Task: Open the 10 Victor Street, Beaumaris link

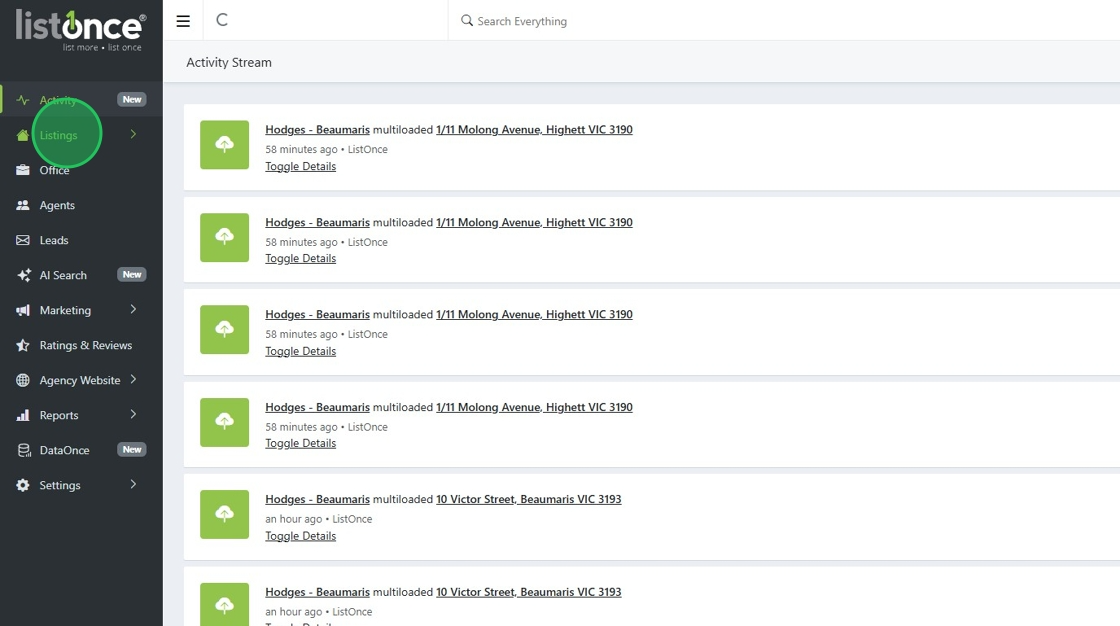Action: click(528, 499)
